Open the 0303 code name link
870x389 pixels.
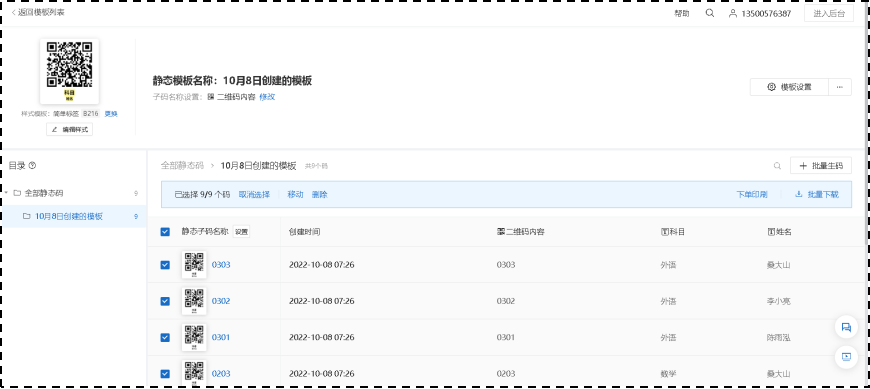[221, 265]
